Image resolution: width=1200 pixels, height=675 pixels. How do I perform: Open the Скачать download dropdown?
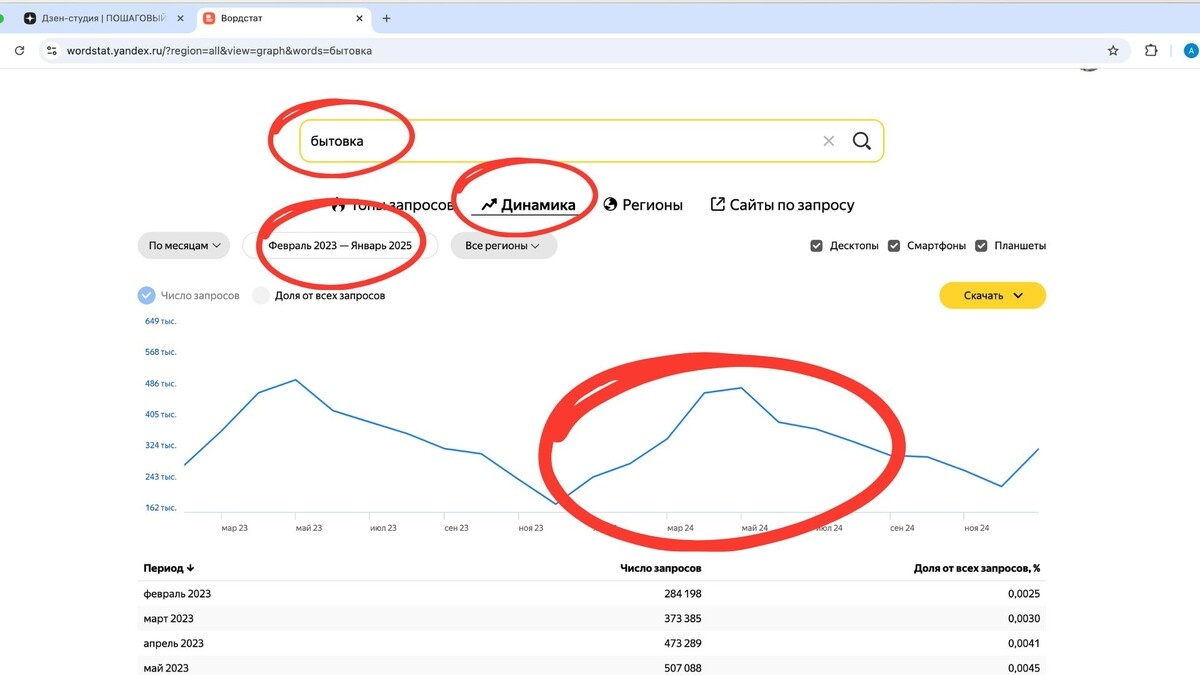pyautogui.click(x=992, y=295)
